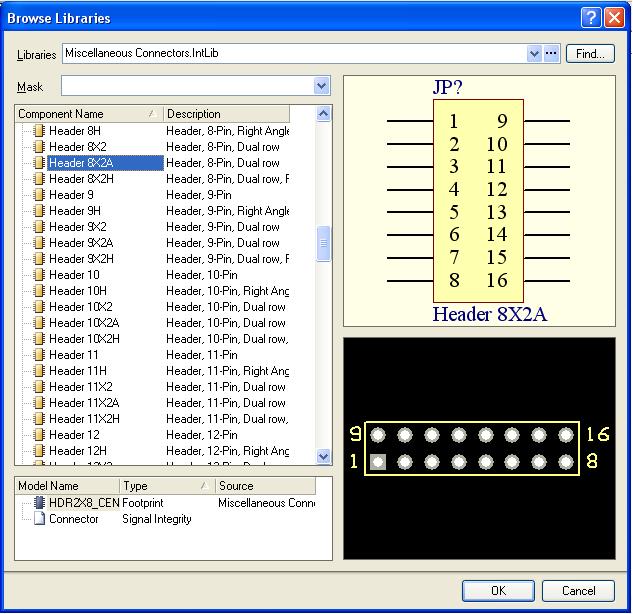Open the Libraries dropdown arrow
This screenshot has width=633, height=614.
tap(534, 53)
